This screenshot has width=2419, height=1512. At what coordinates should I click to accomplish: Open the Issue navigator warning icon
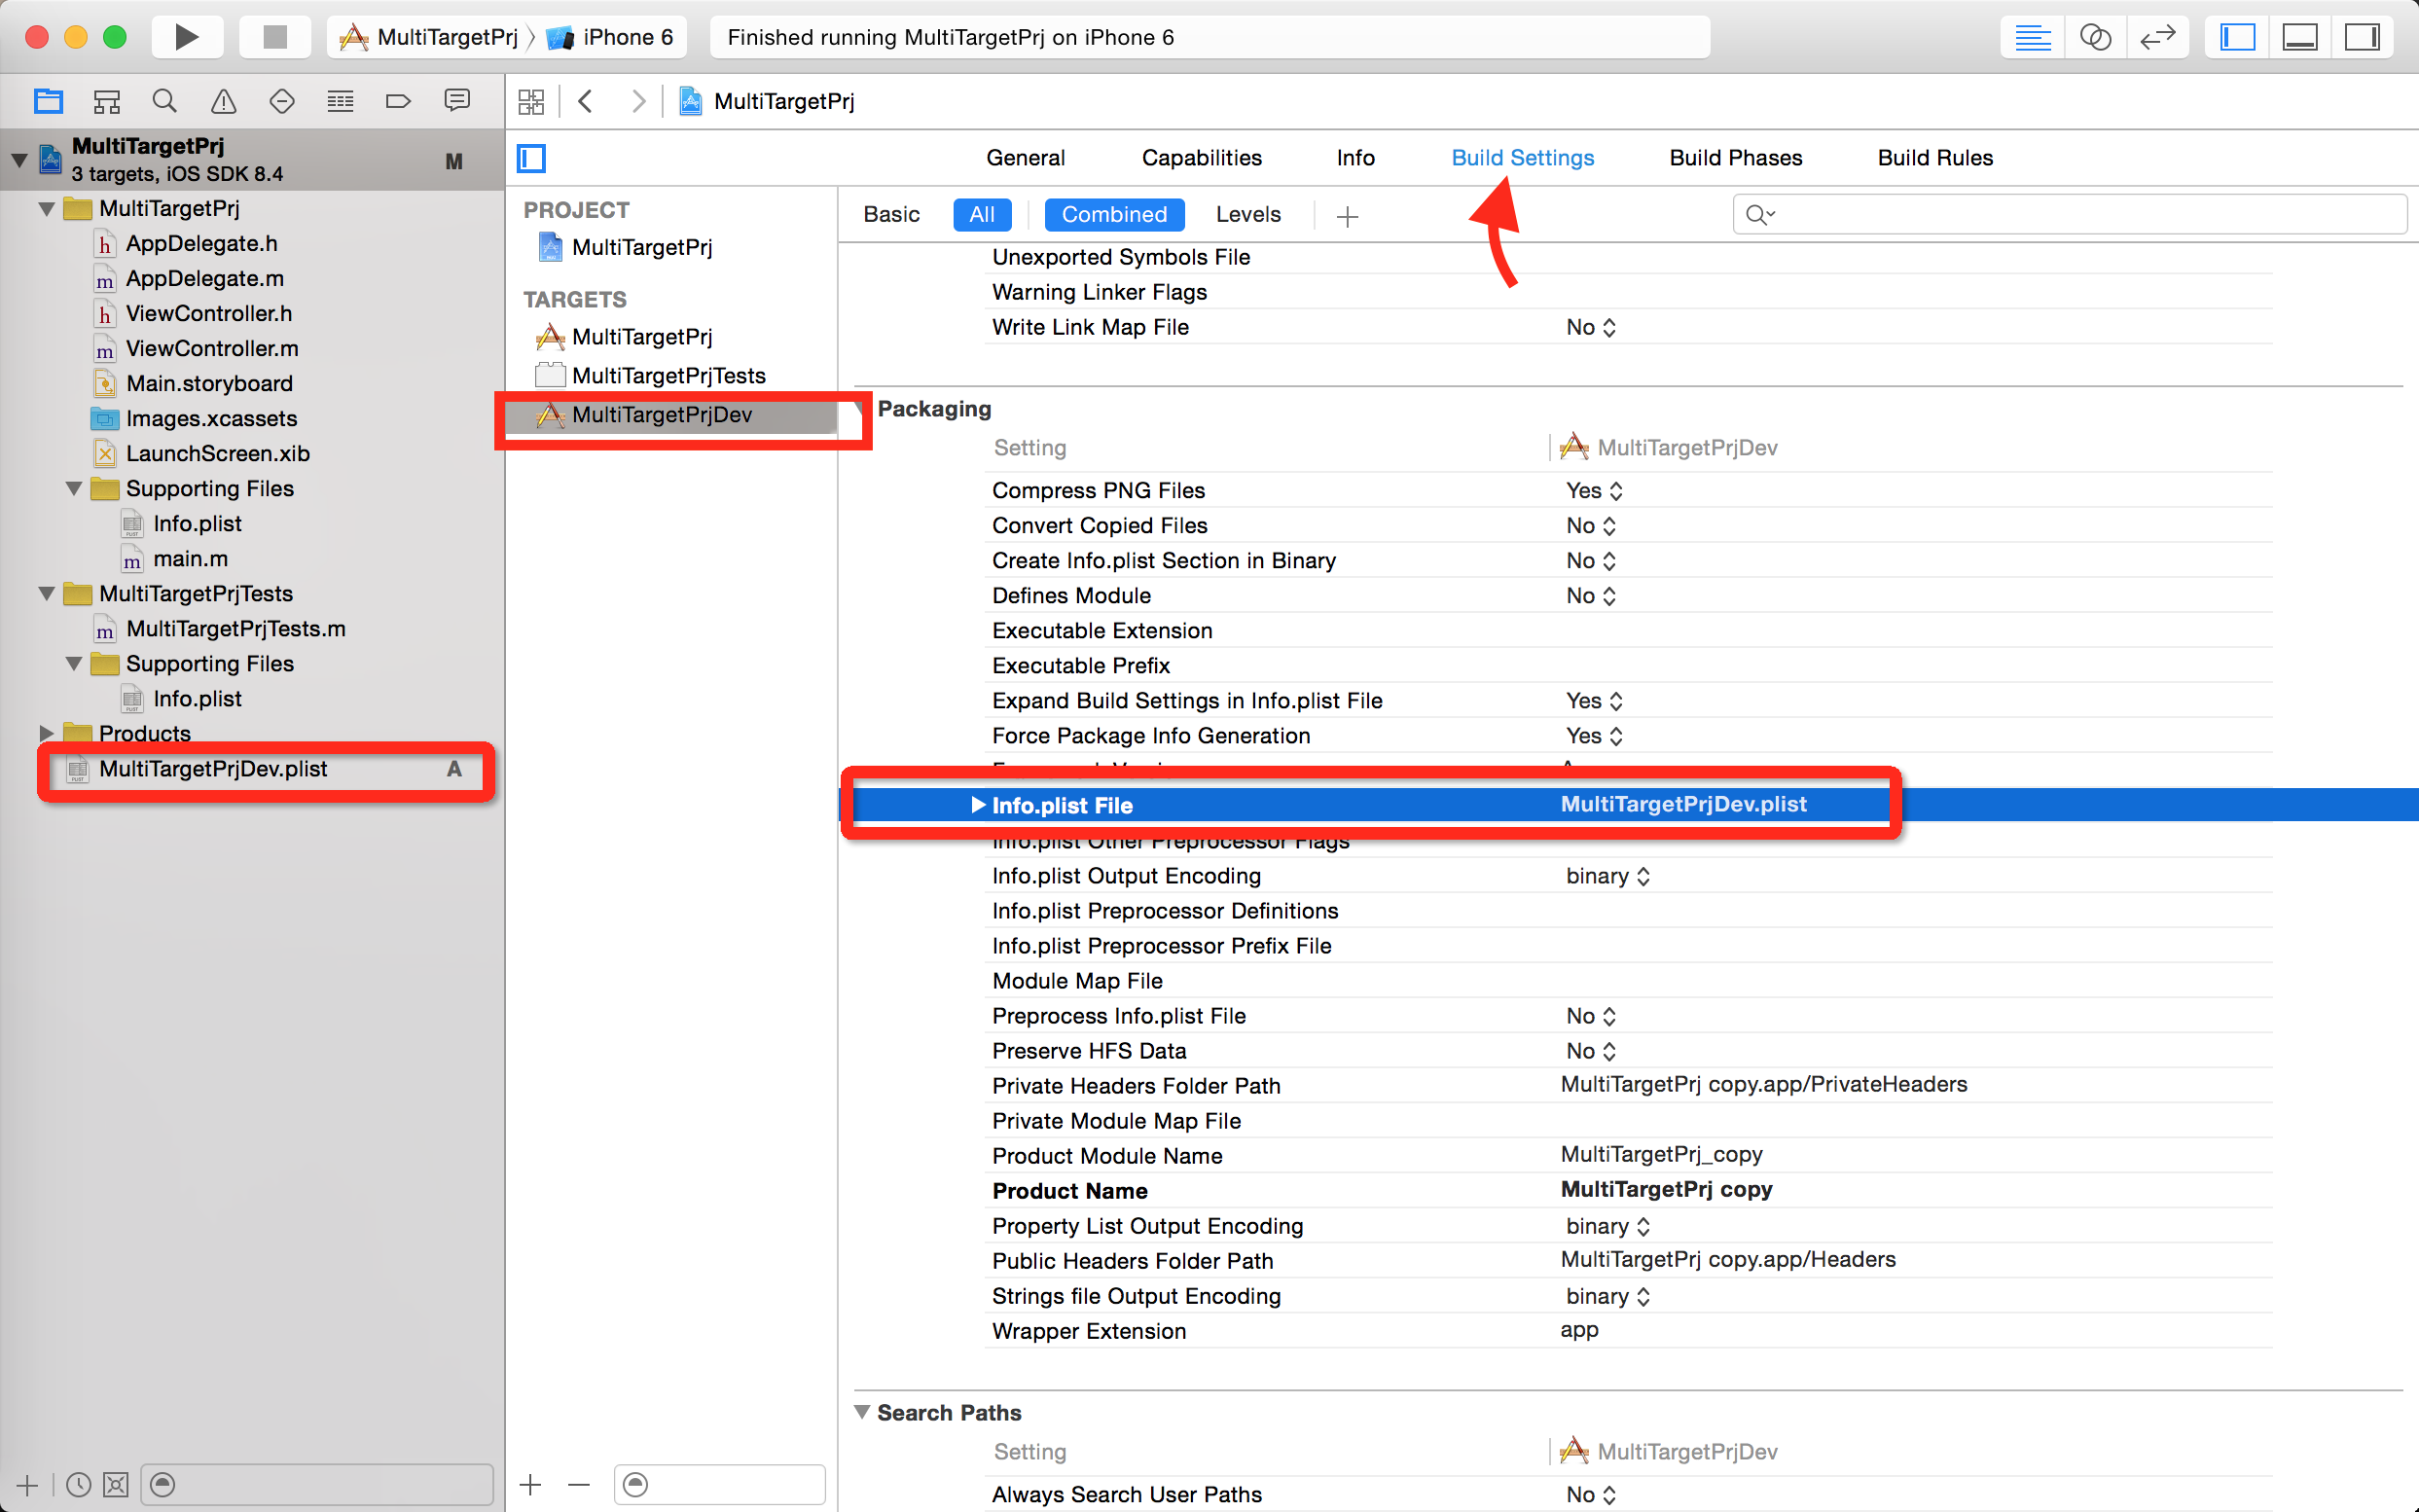[x=223, y=101]
